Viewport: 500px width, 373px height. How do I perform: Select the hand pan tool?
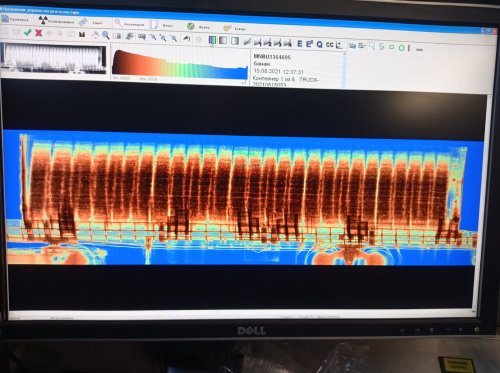(95, 35)
